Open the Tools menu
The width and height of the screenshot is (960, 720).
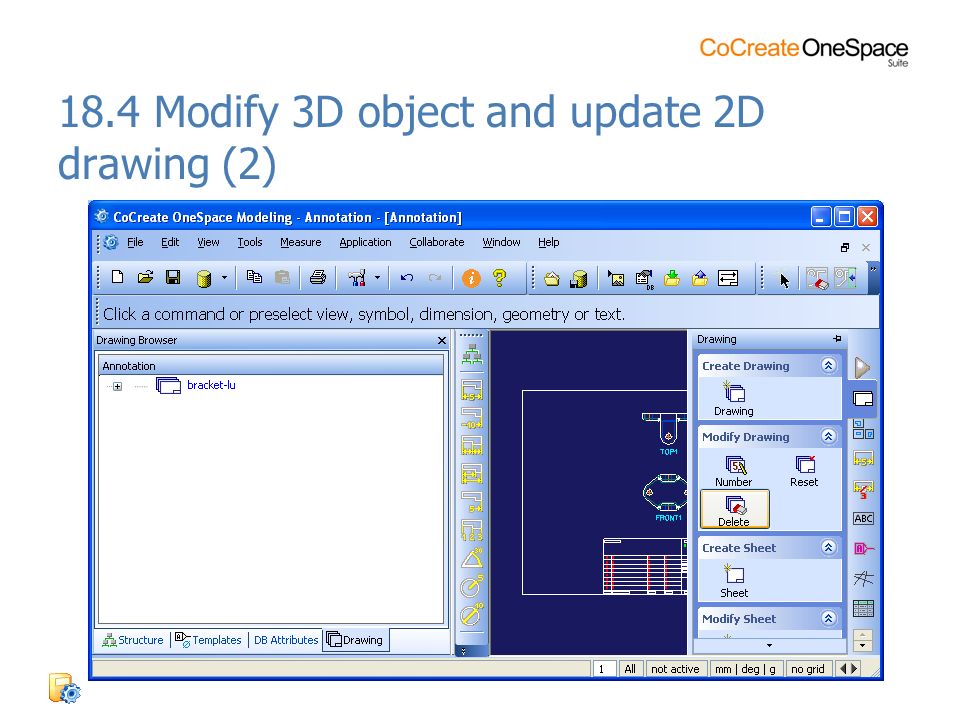coord(250,242)
